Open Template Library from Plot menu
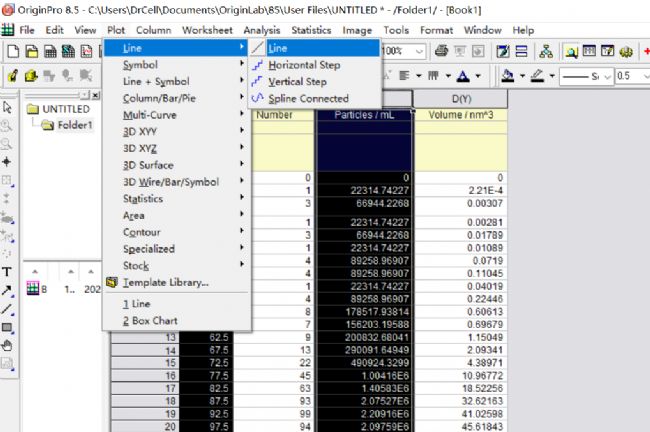This screenshot has height=432, width=650. [x=165, y=282]
